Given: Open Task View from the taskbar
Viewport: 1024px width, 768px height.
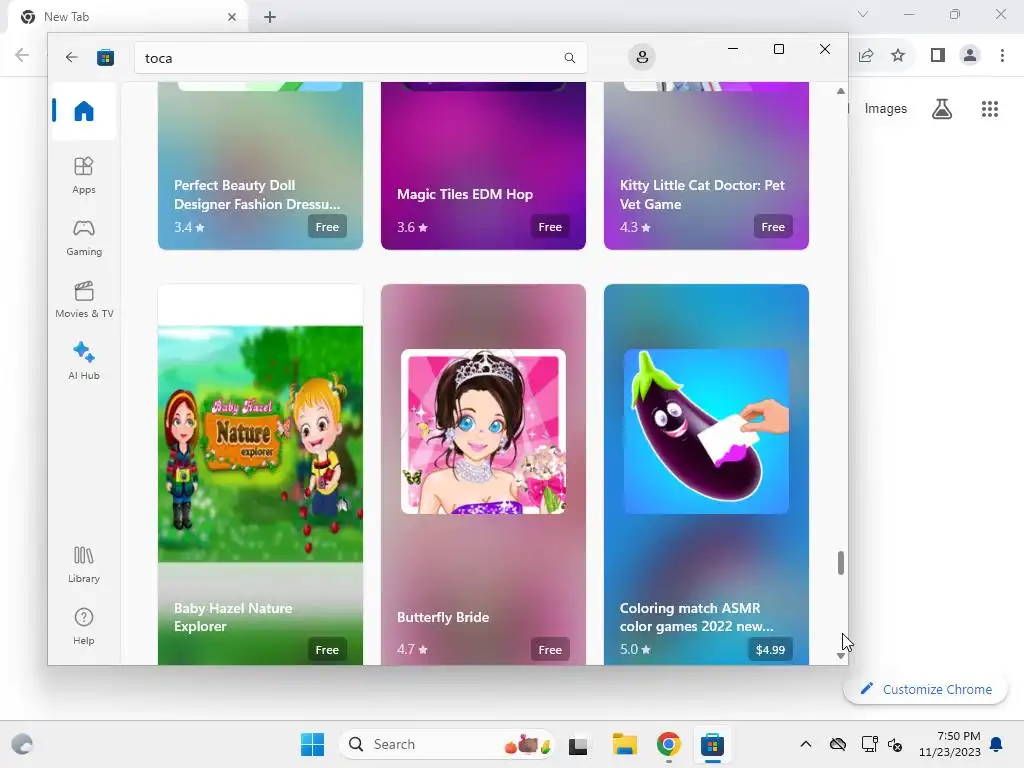Looking at the screenshot, I should [578, 744].
